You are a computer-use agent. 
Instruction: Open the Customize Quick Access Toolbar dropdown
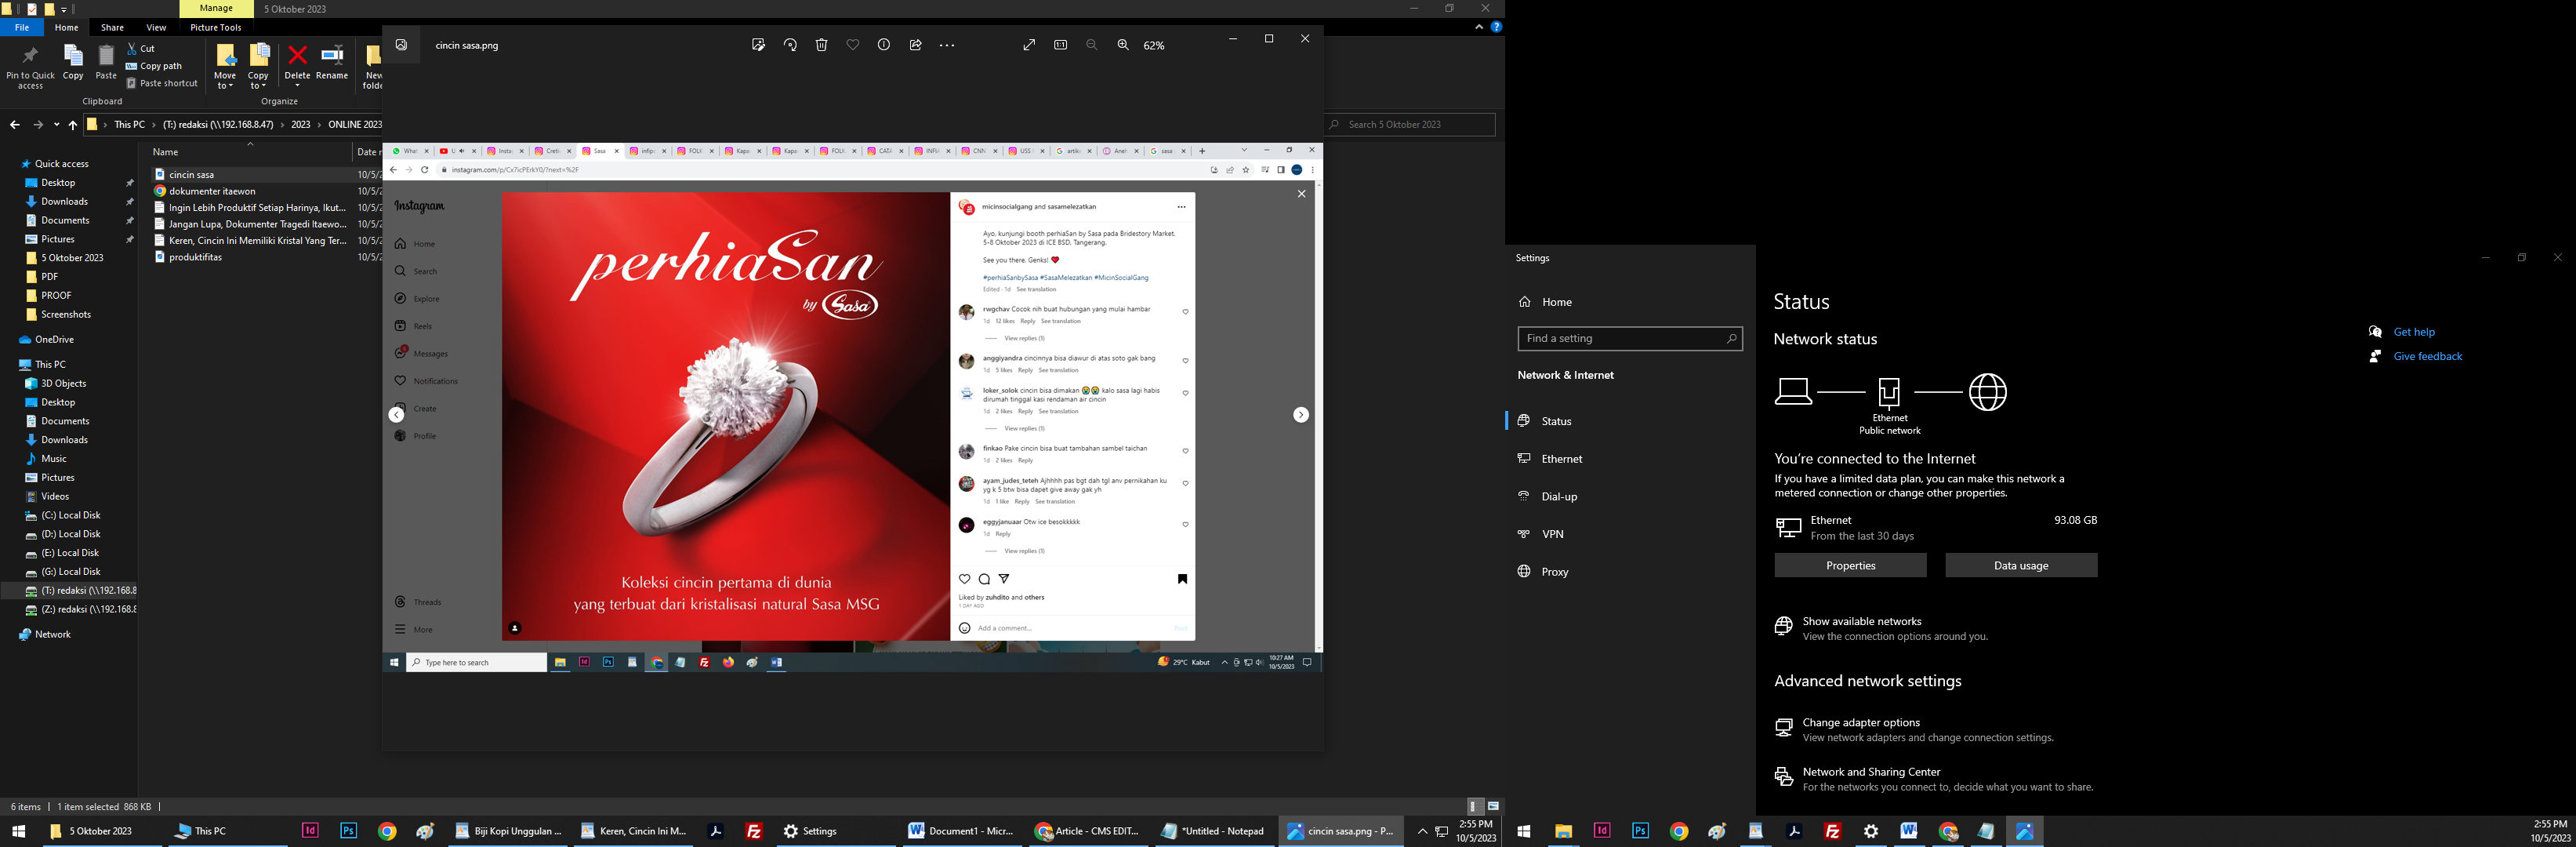coord(64,9)
